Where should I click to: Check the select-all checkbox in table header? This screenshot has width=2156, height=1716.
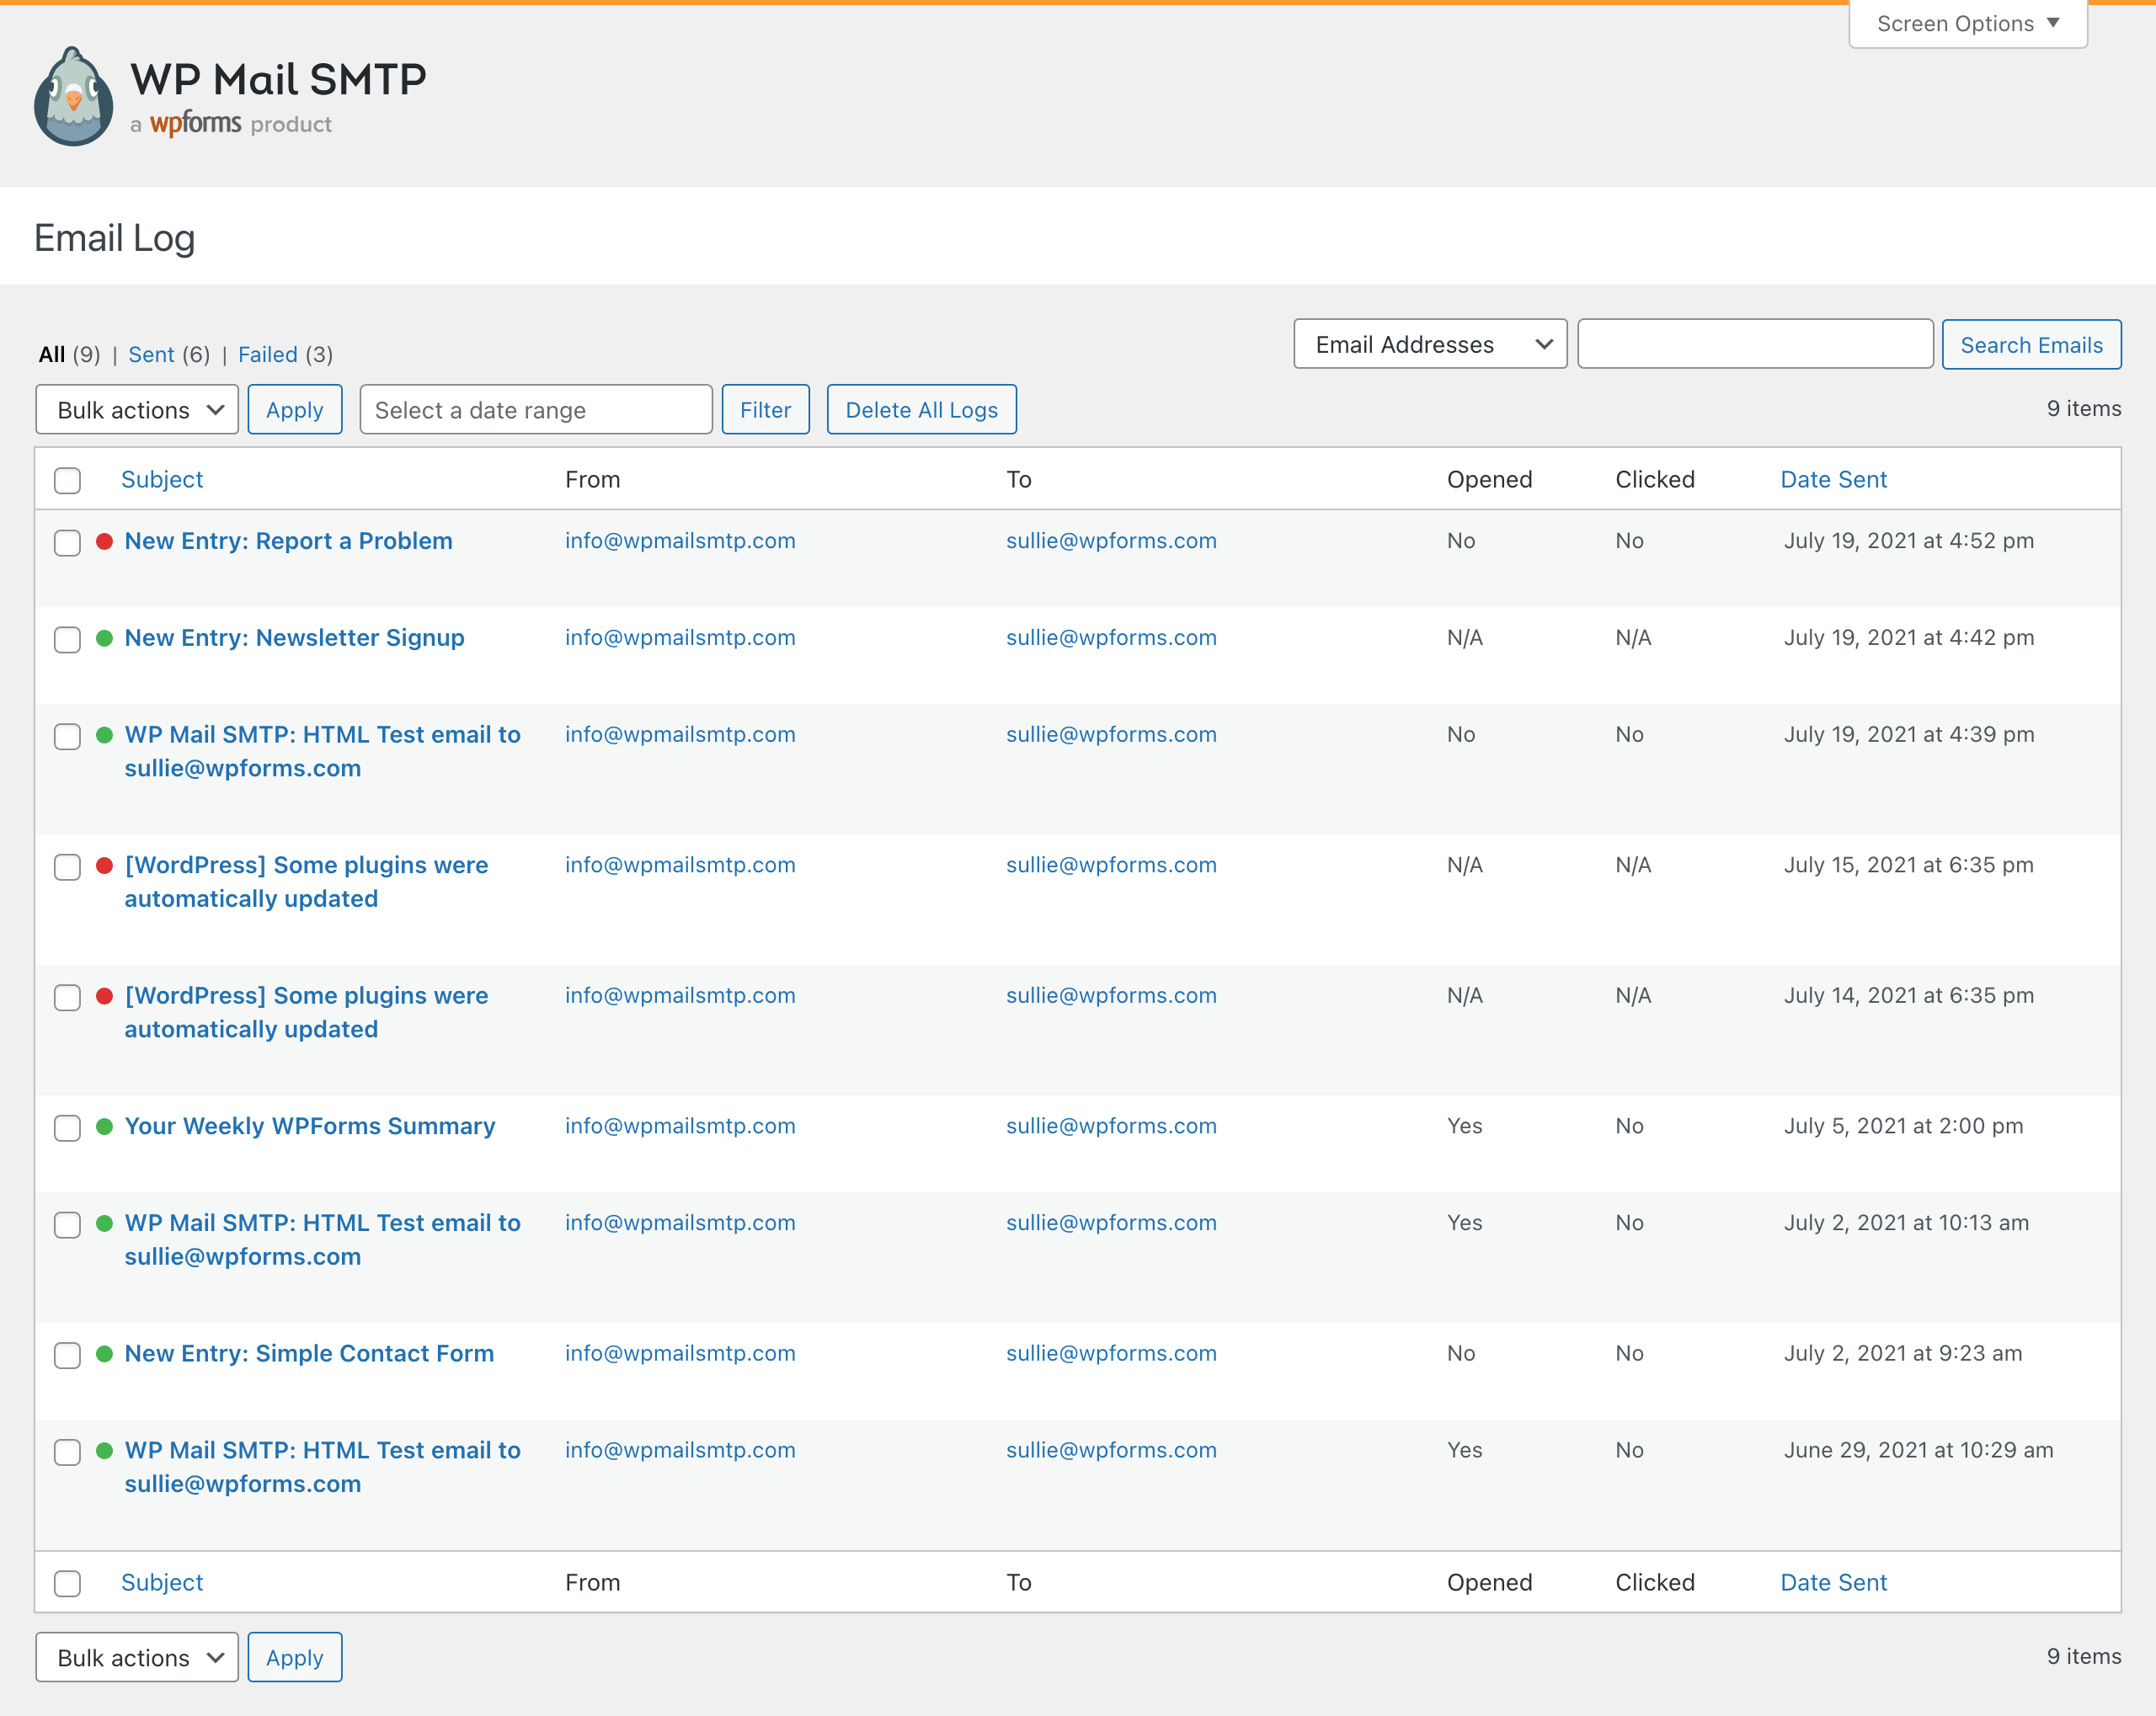pyautogui.click(x=67, y=480)
